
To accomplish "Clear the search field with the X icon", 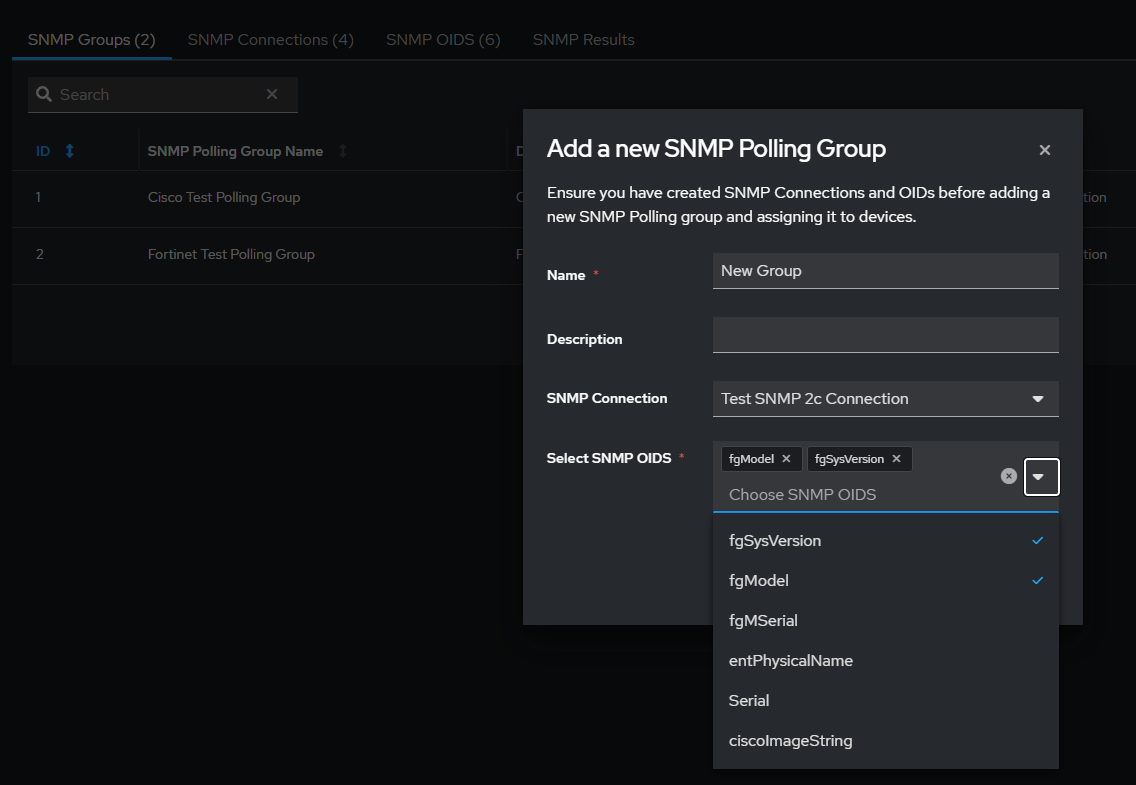I will (x=272, y=94).
